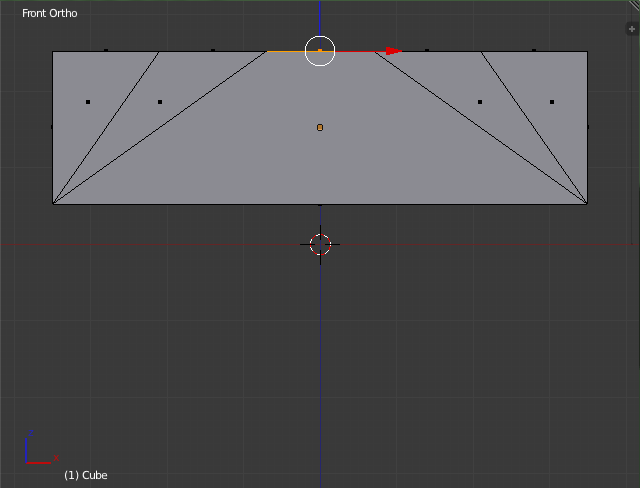Select the vertex at bottom edge center

pyautogui.click(x=320, y=205)
